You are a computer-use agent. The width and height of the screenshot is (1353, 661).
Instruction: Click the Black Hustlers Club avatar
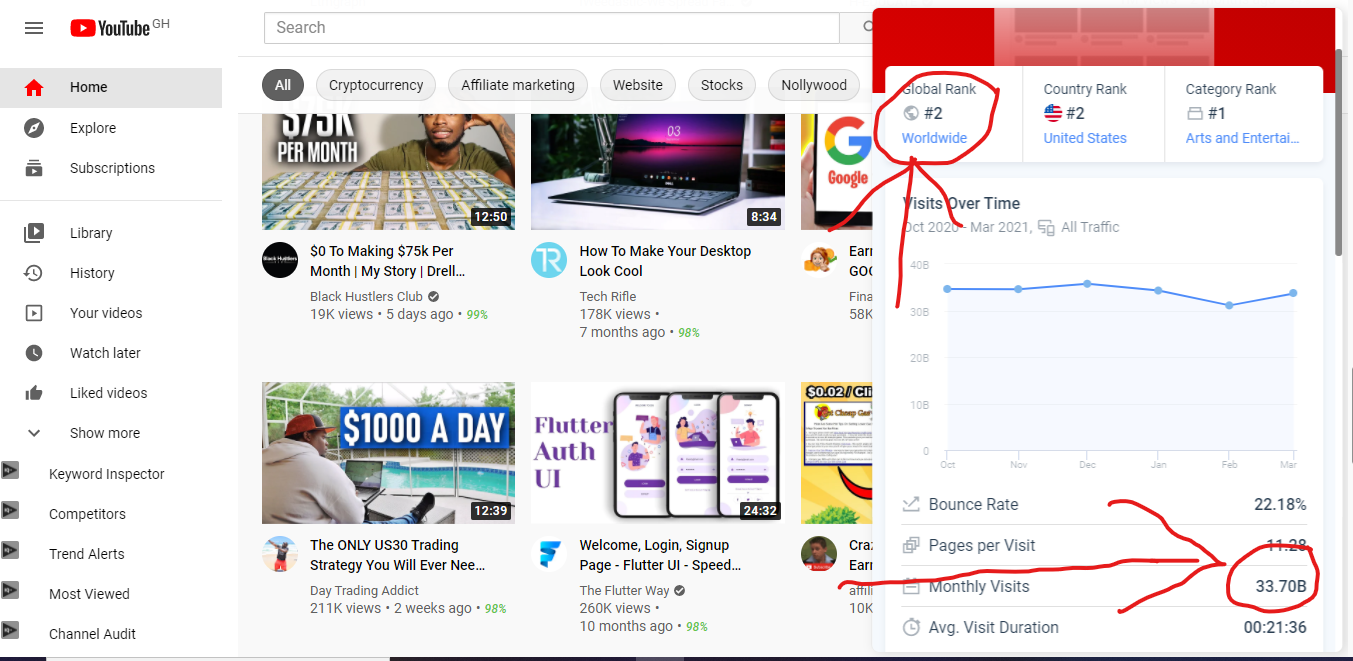pos(280,260)
